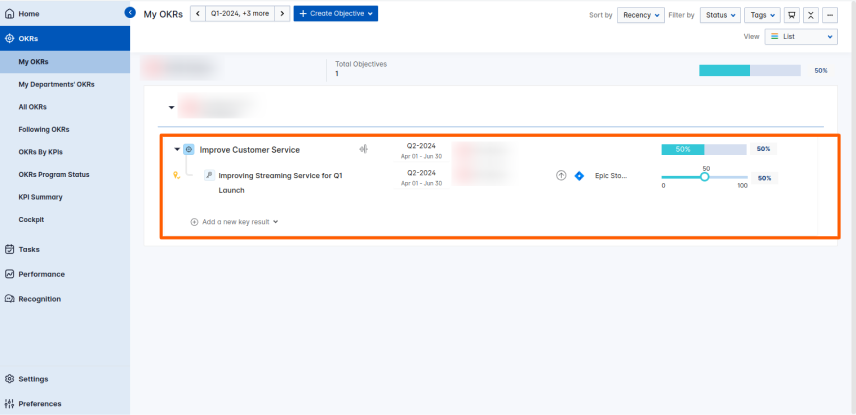Screen dimensions: 856x415
Task: Click the overall 50% progress bar at top
Action: [750, 70]
